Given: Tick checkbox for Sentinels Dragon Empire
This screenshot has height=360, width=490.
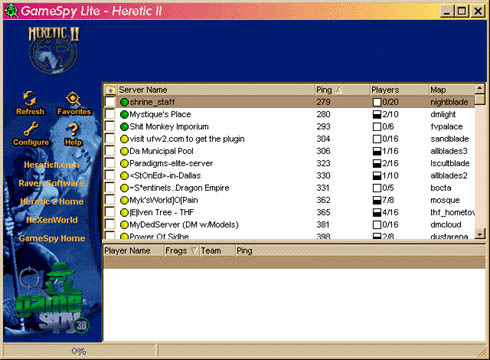Looking at the screenshot, I should [x=110, y=187].
